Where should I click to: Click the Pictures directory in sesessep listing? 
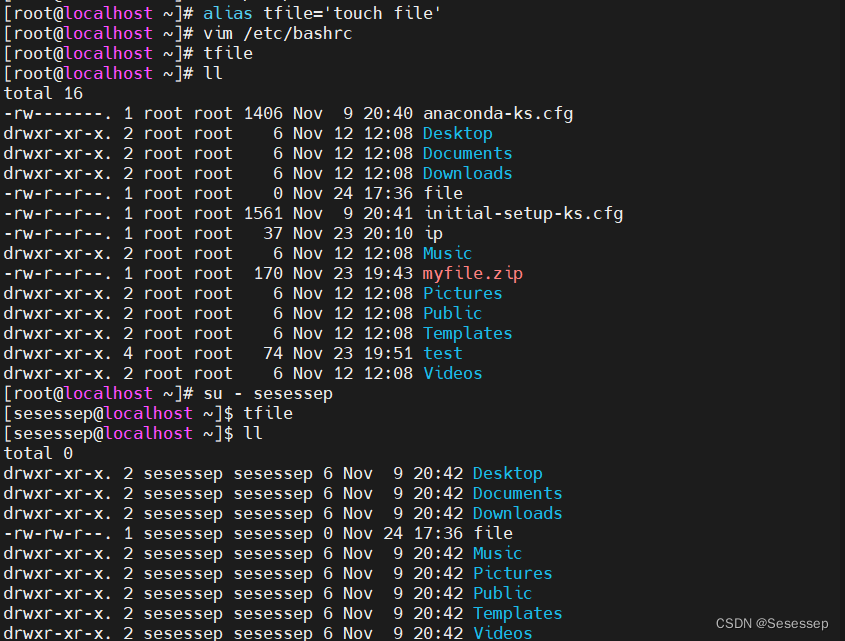pyautogui.click(x=512, y=573)
